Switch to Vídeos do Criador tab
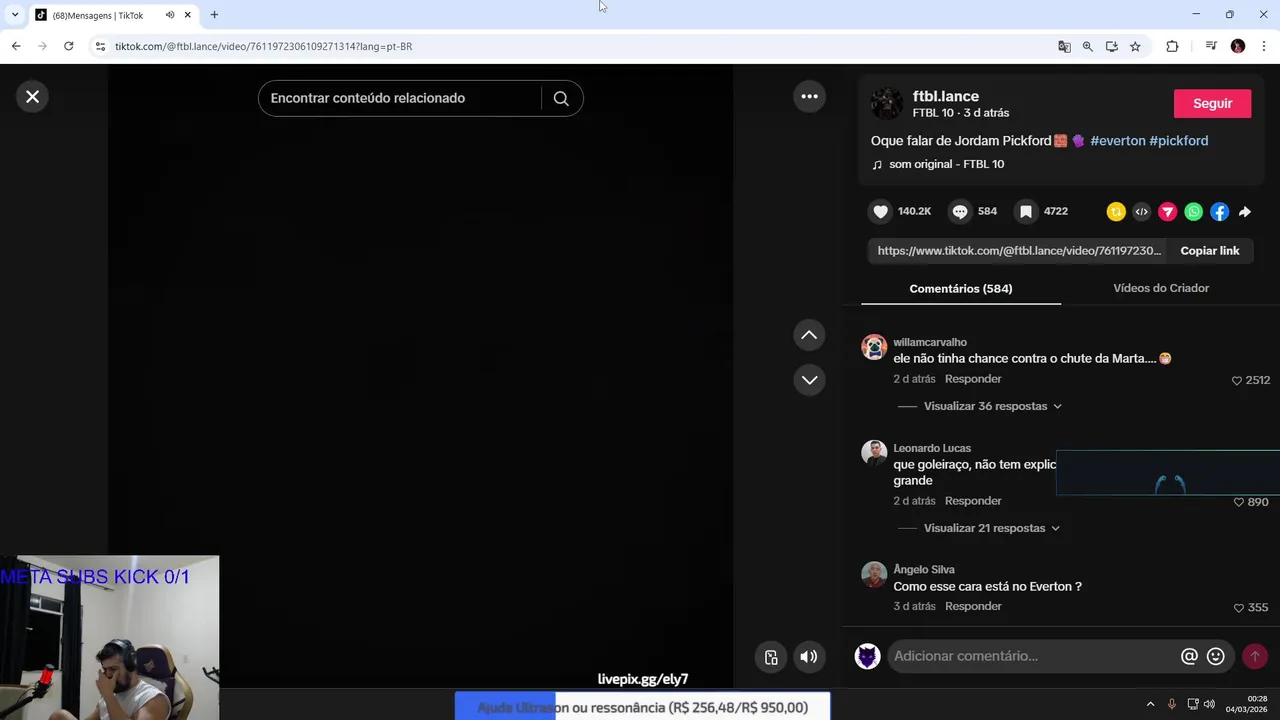The width and height of the screenshot is (1280, 720). 1161,288
